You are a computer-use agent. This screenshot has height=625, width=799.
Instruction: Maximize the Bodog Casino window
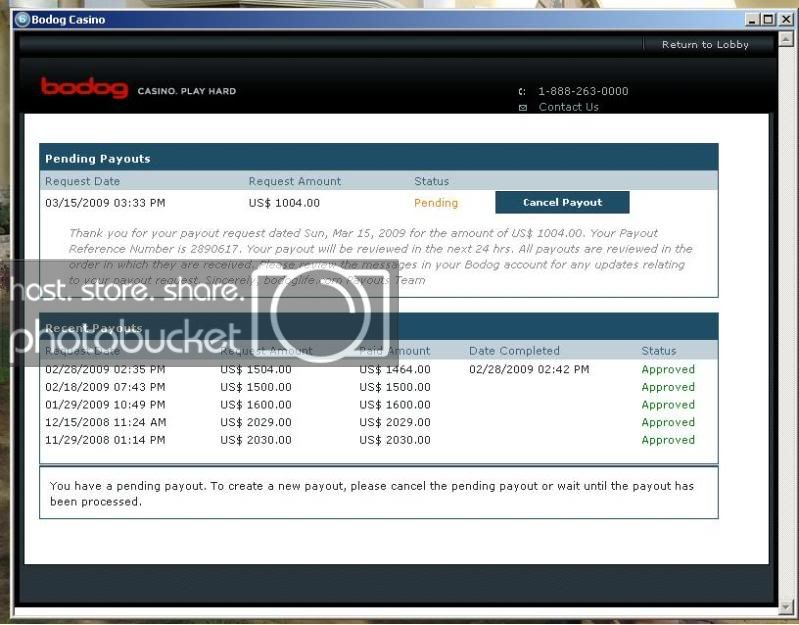pyautogui.click(x=768, y=20)
